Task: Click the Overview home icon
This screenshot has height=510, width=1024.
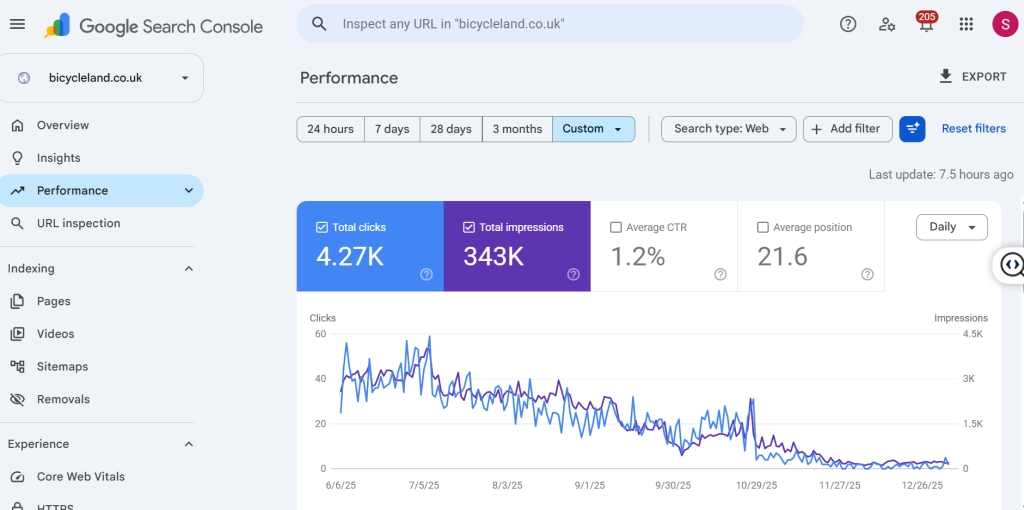Action: pos(18,125)
